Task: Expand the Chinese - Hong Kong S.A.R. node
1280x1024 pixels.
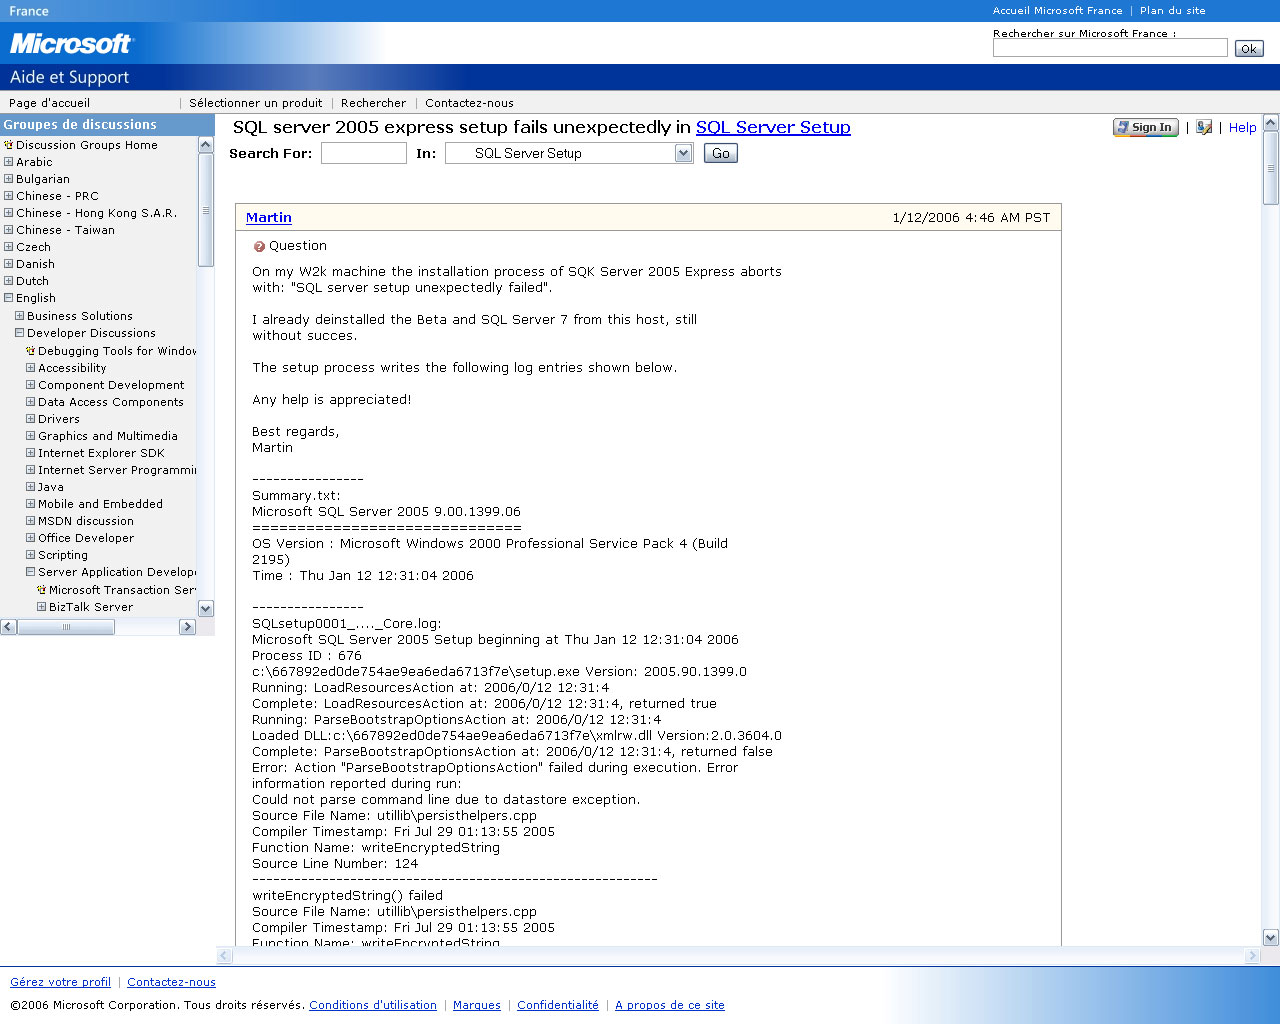Action: coord(8,213)
